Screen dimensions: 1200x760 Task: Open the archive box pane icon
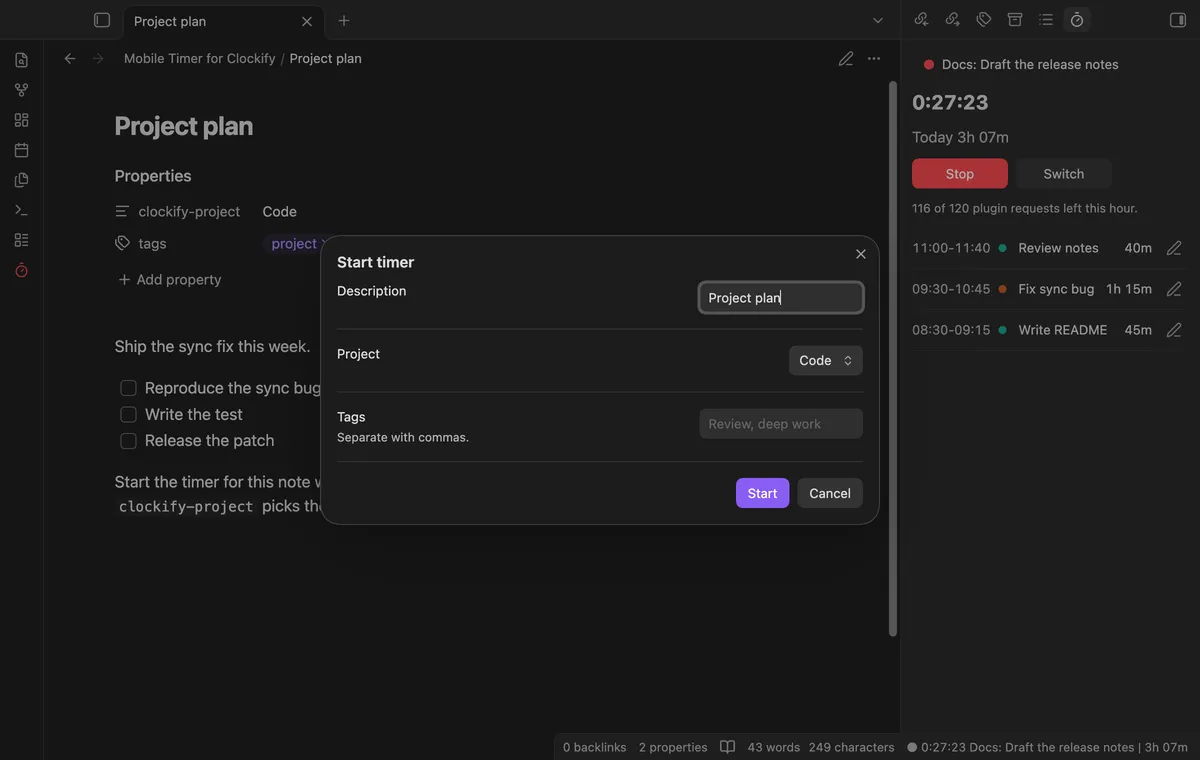point(1015,19)
